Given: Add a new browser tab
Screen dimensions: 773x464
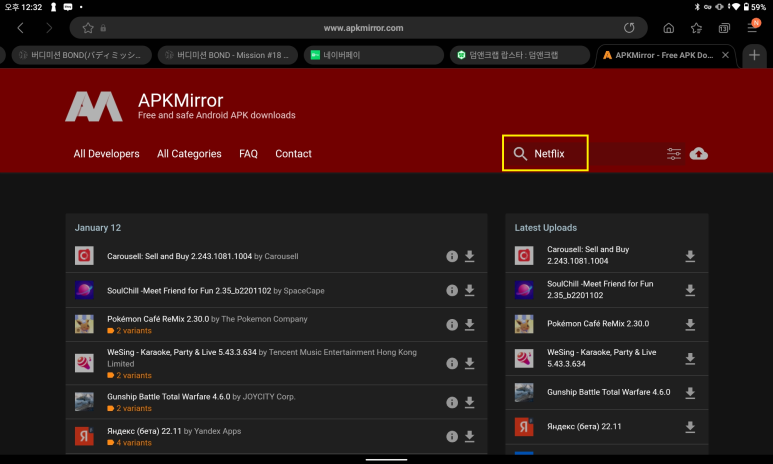Looking at the screenshot, I should [754, 55].
